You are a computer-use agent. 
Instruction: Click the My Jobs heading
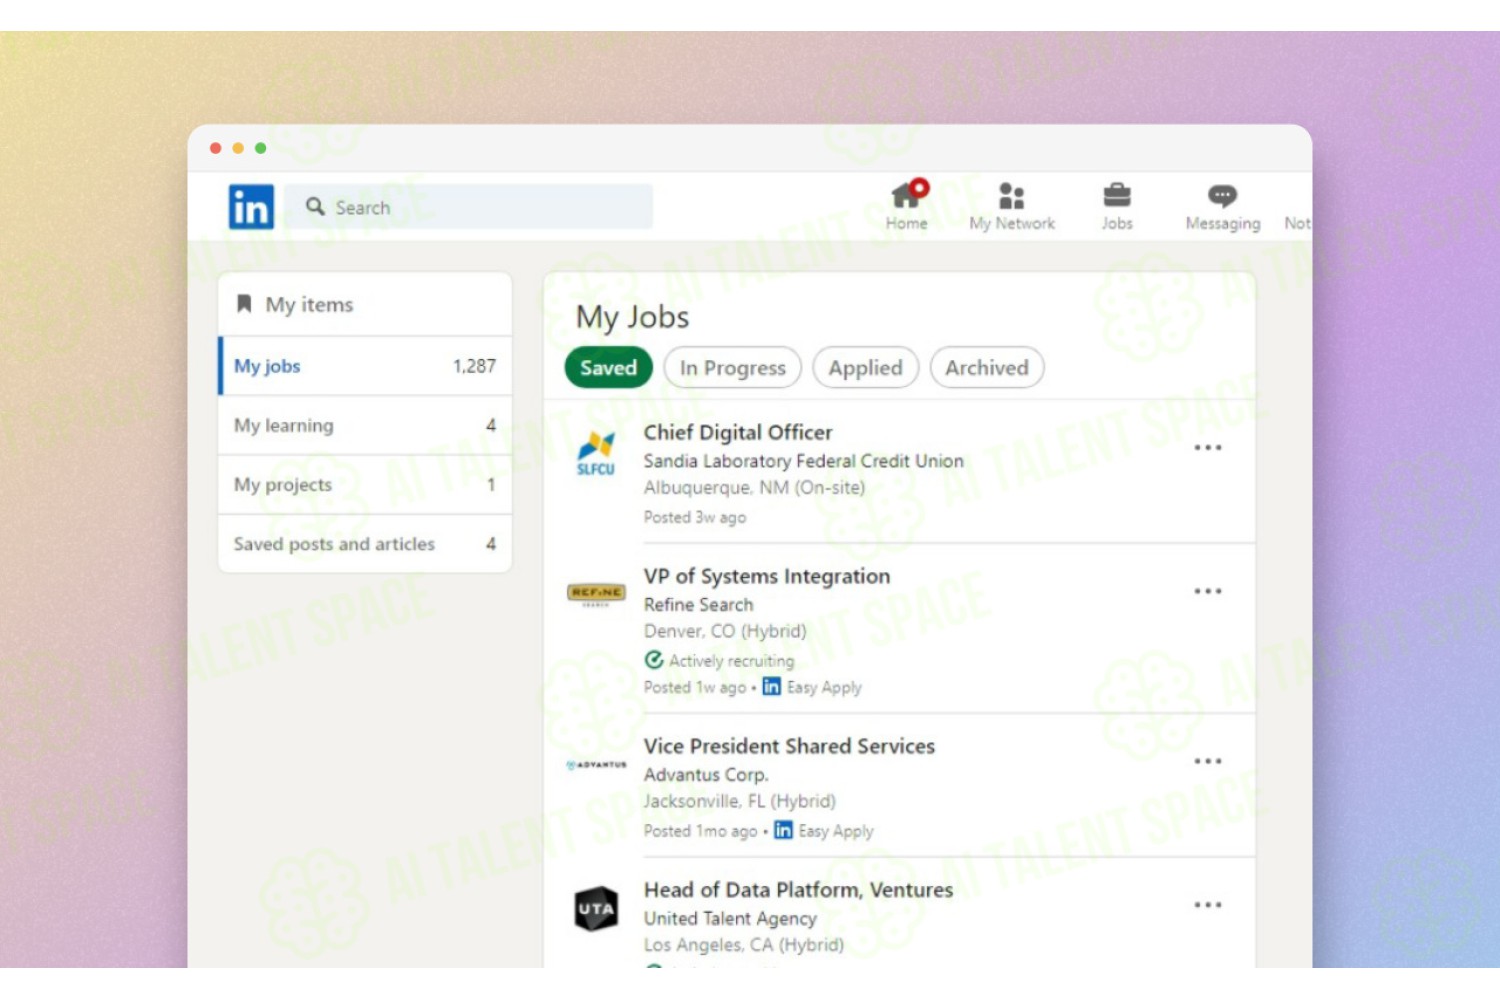tap(633, 317)
